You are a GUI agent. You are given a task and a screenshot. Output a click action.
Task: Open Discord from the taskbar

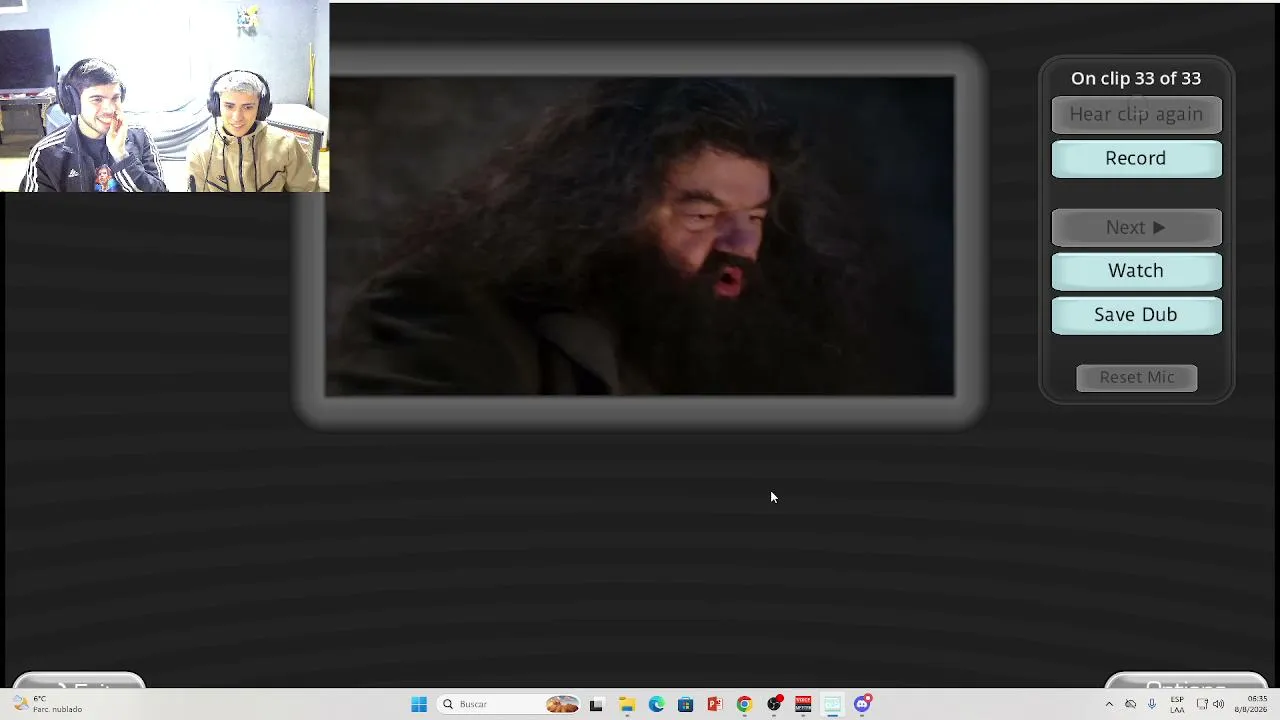862,704
